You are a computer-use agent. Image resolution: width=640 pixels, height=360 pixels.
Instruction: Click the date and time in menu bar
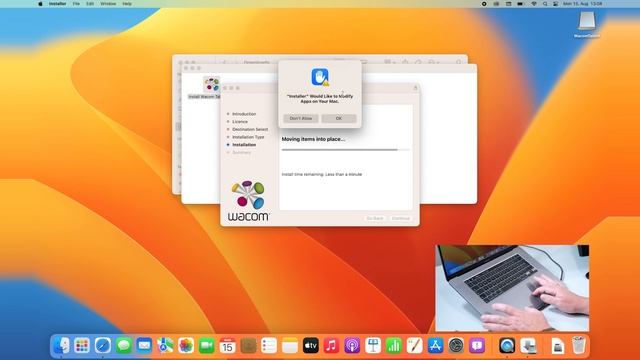click(582, 4)
